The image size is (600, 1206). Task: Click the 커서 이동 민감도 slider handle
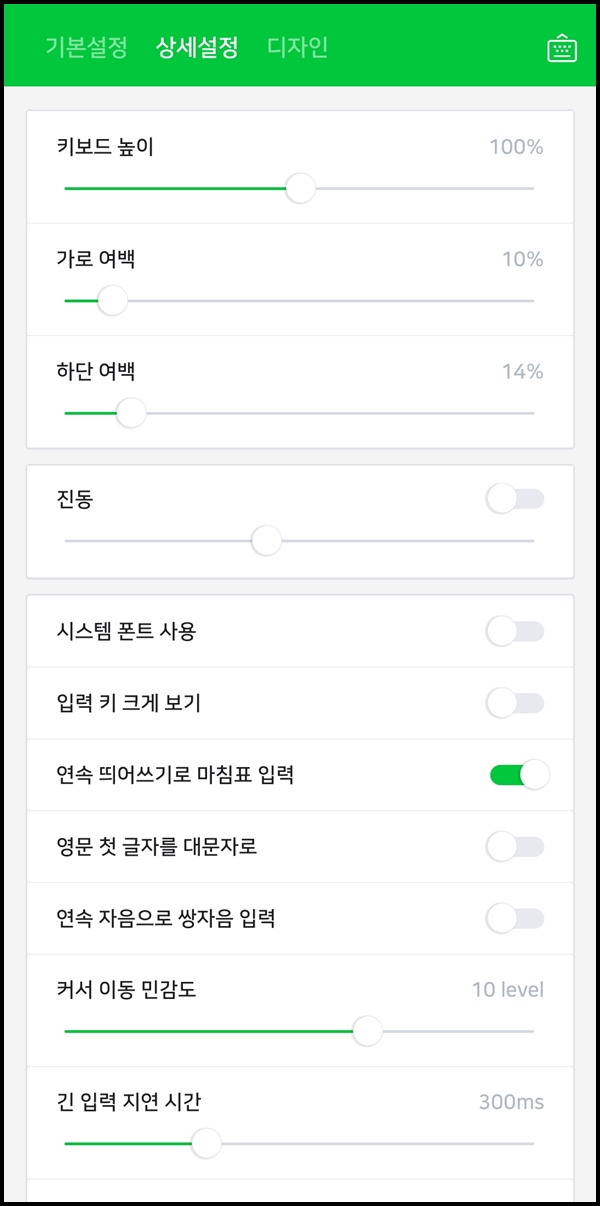367,1029
